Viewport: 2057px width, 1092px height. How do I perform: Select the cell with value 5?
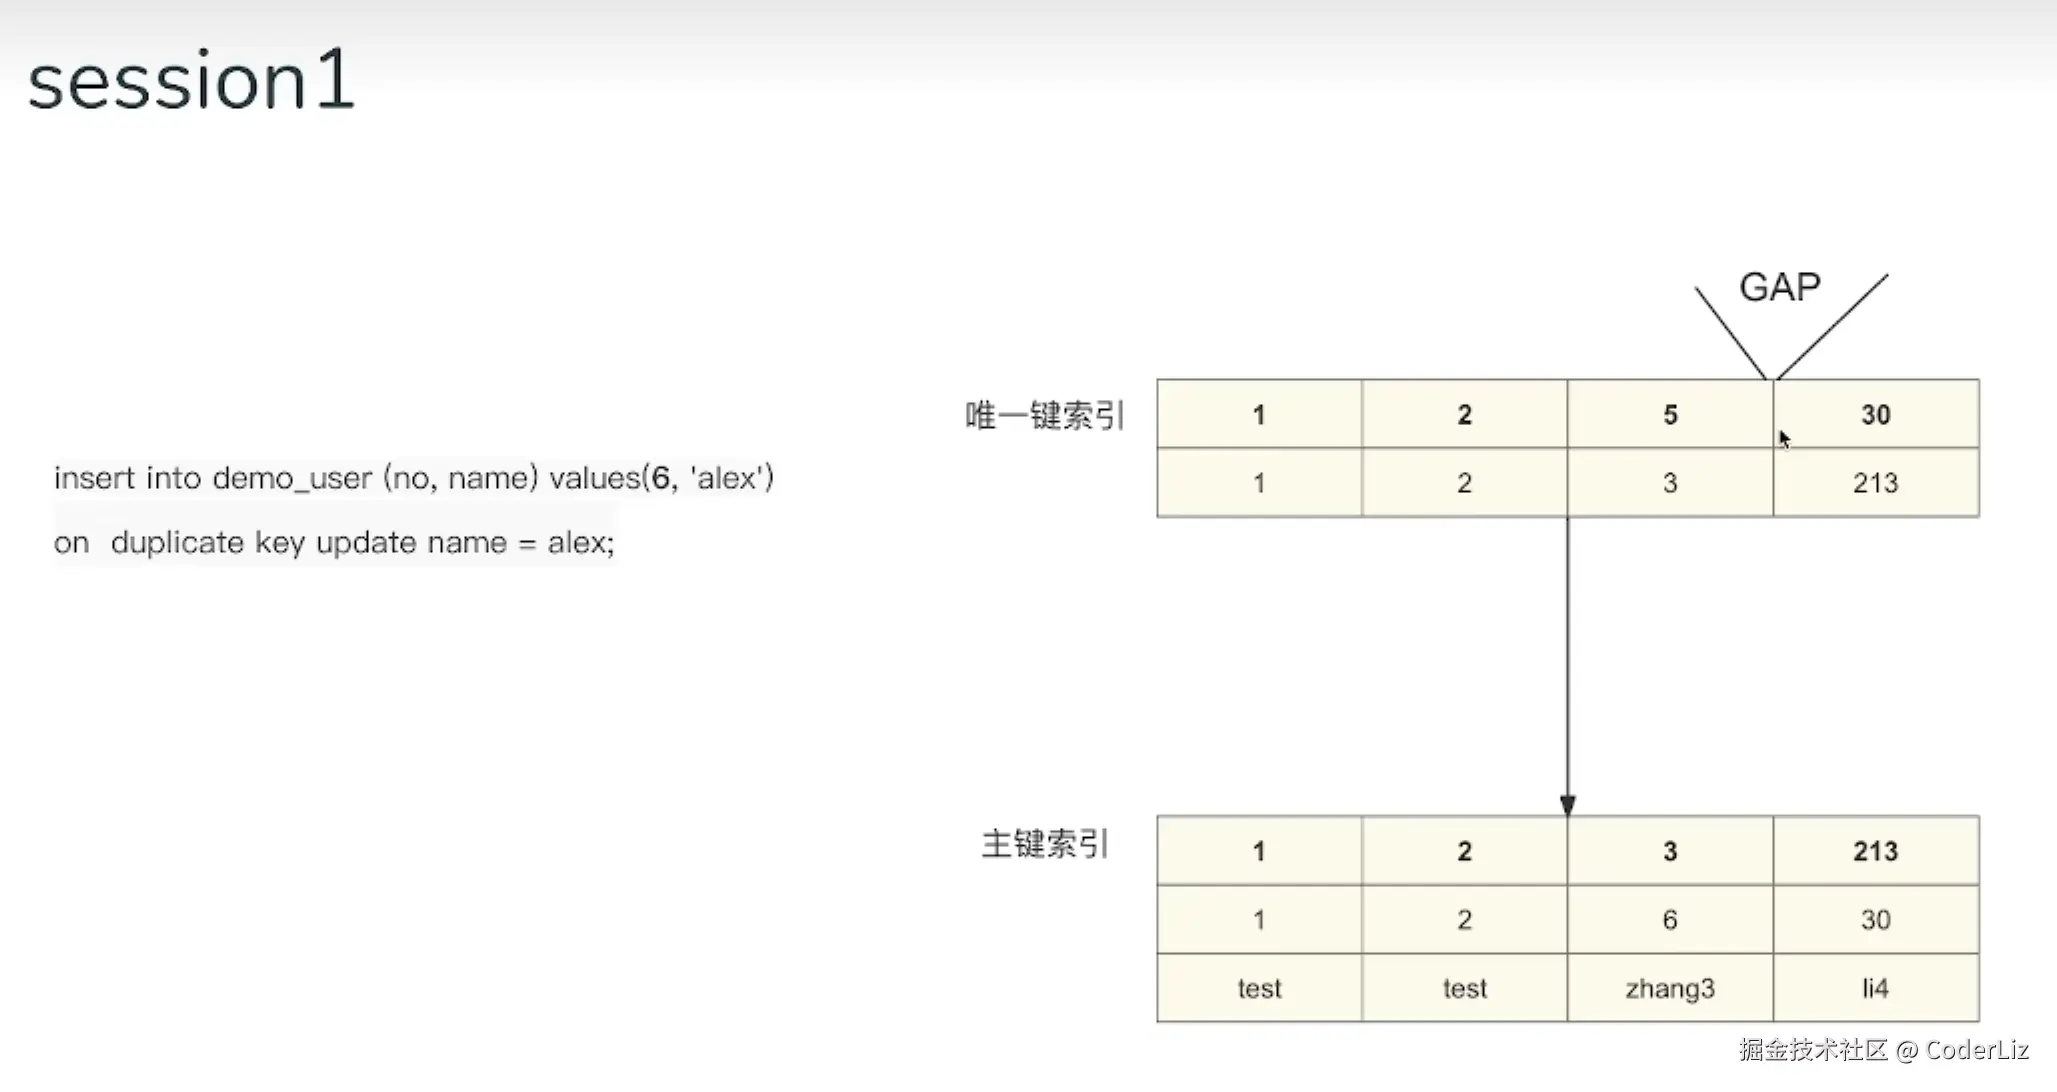(x=1669, y=414)
